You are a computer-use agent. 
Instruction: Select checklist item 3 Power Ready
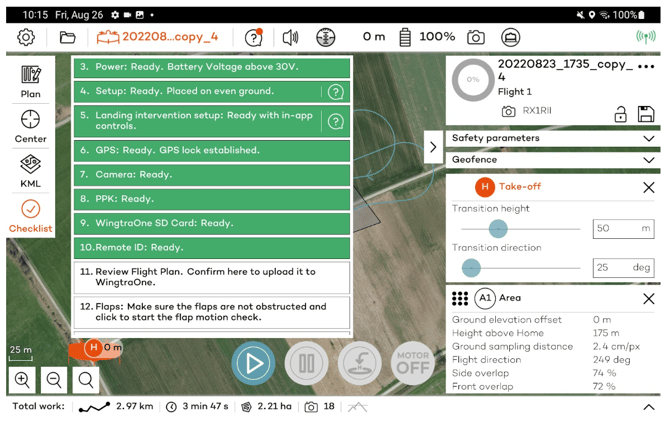[212, 67]
